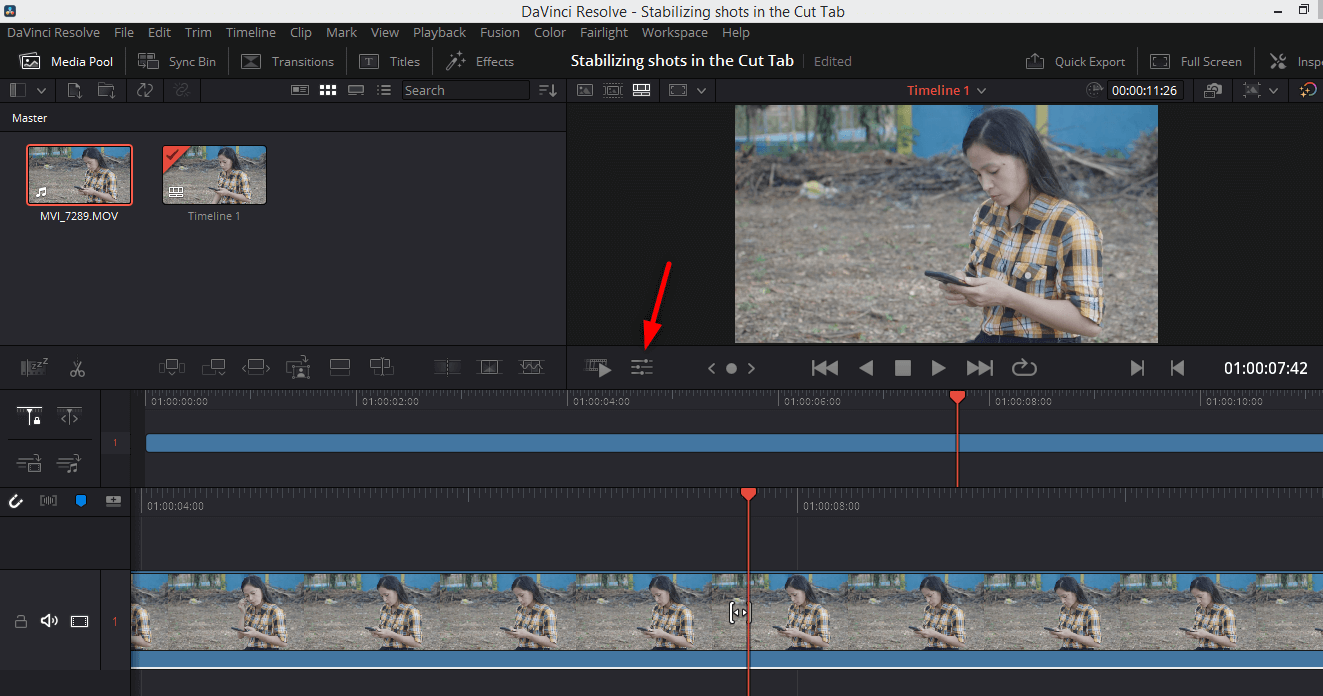Apply a dissolve transition icon
This screenshot has width=1323, height=696.
click(489, 367)
